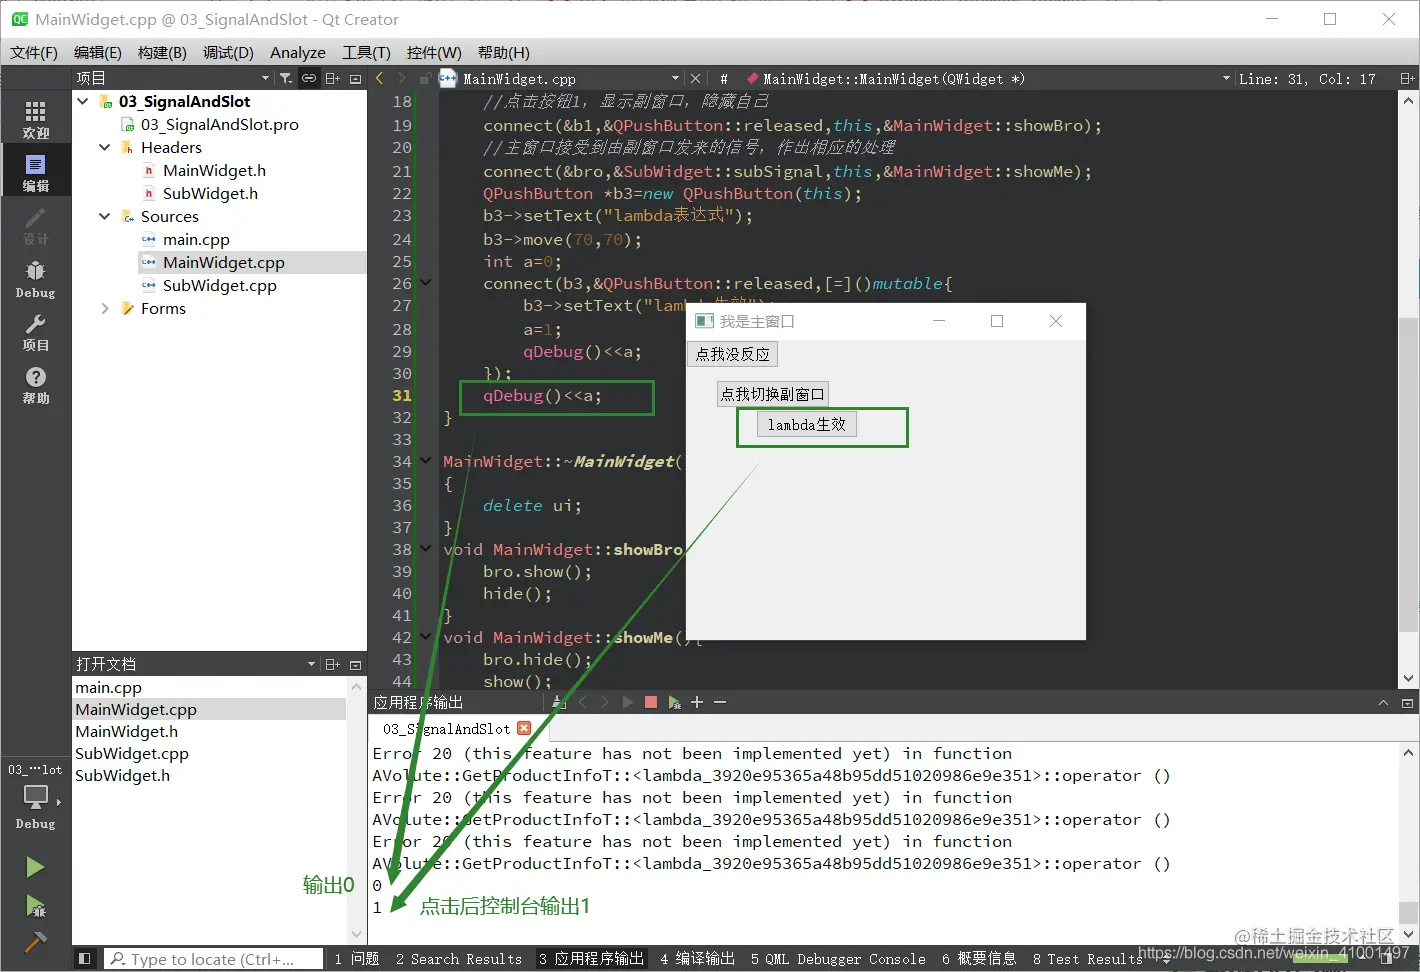Close the Projects side panel
The image size is (1420, 972).
coord(355,78)
